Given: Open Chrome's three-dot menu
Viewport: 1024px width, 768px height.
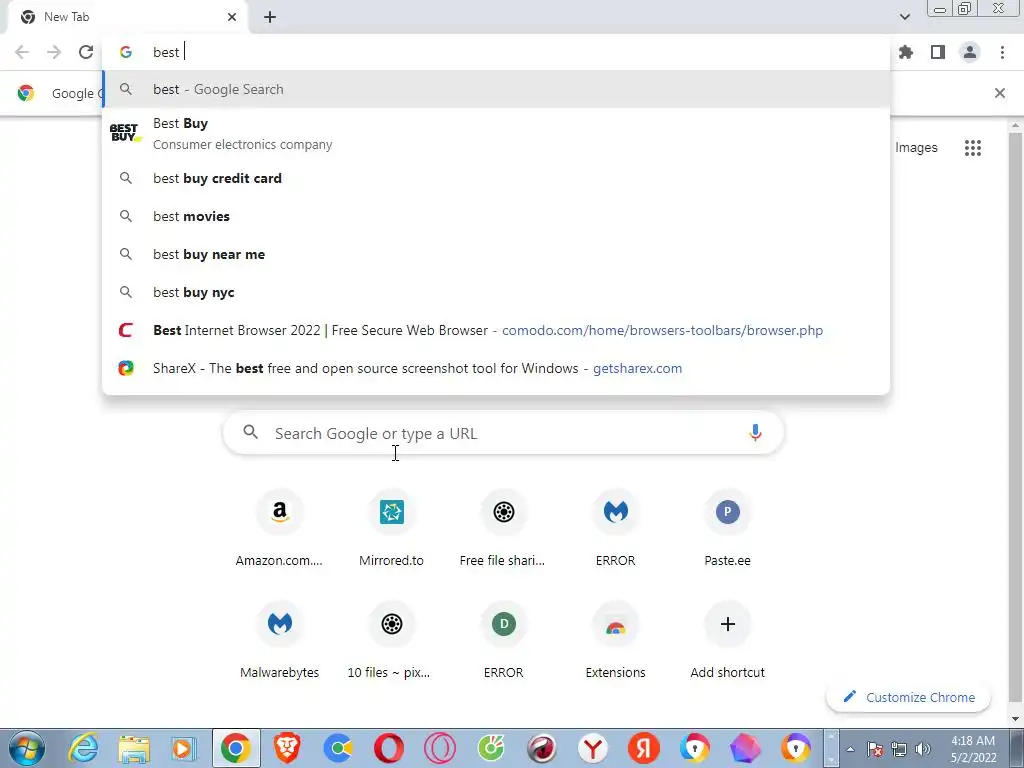Looking at the screenshot, I should 1002,52.
